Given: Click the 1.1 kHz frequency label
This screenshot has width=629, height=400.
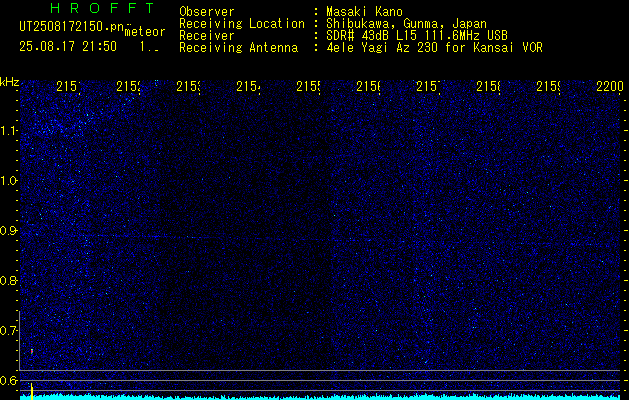Looking at the screenshot, I should click(x=9, y=130).
